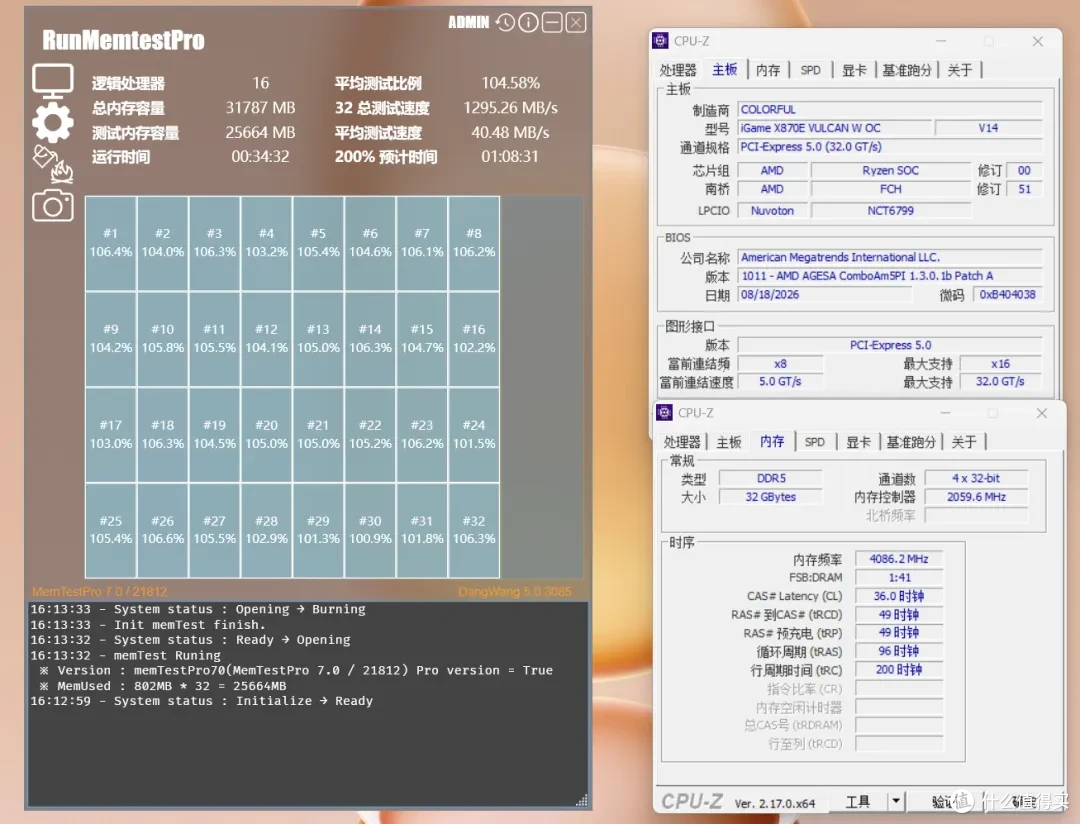This screenshot has height=824, width=1080.
Task: Click memory test tile #30 showing 100.9%
Action: tap(370, 531)
